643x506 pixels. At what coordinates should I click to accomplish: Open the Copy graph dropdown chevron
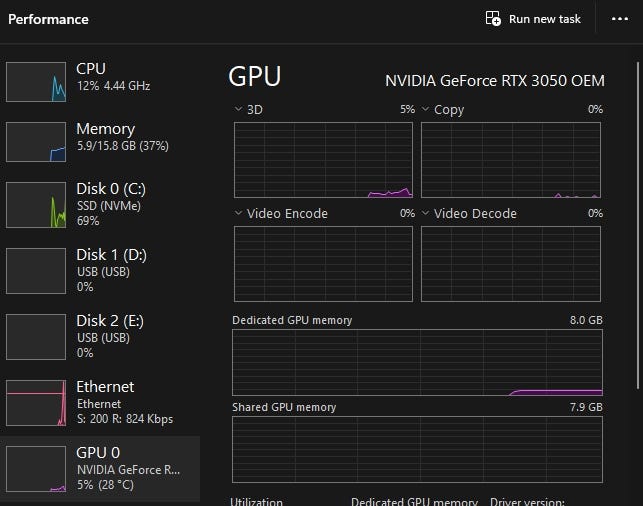(x=425, y=109)
